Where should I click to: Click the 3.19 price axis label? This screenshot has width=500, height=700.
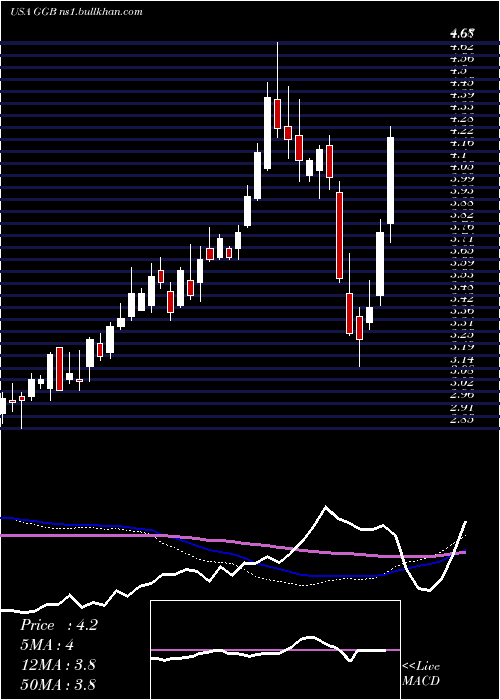(x=462, y=346)
